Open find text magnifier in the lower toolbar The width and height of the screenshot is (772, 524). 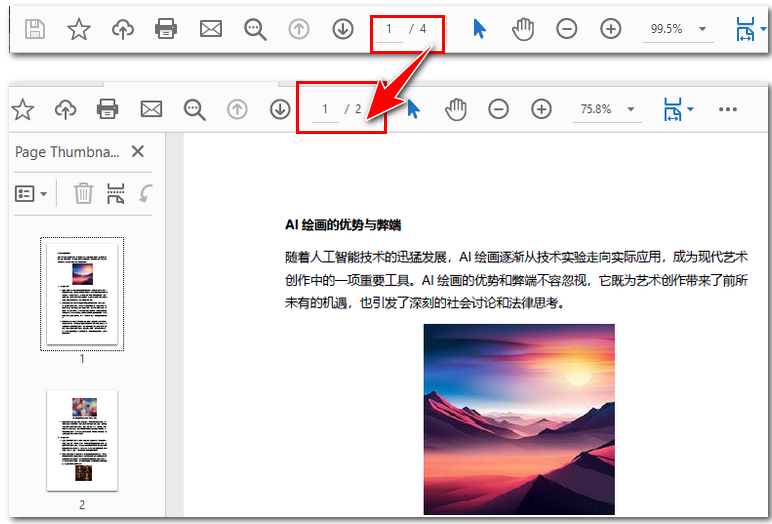click(194, 110)
